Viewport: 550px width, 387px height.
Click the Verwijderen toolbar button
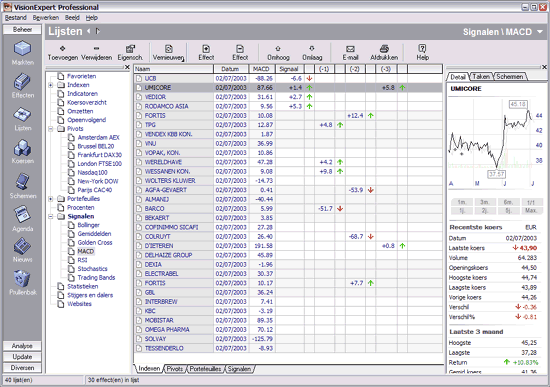click(x=96, y=53)
